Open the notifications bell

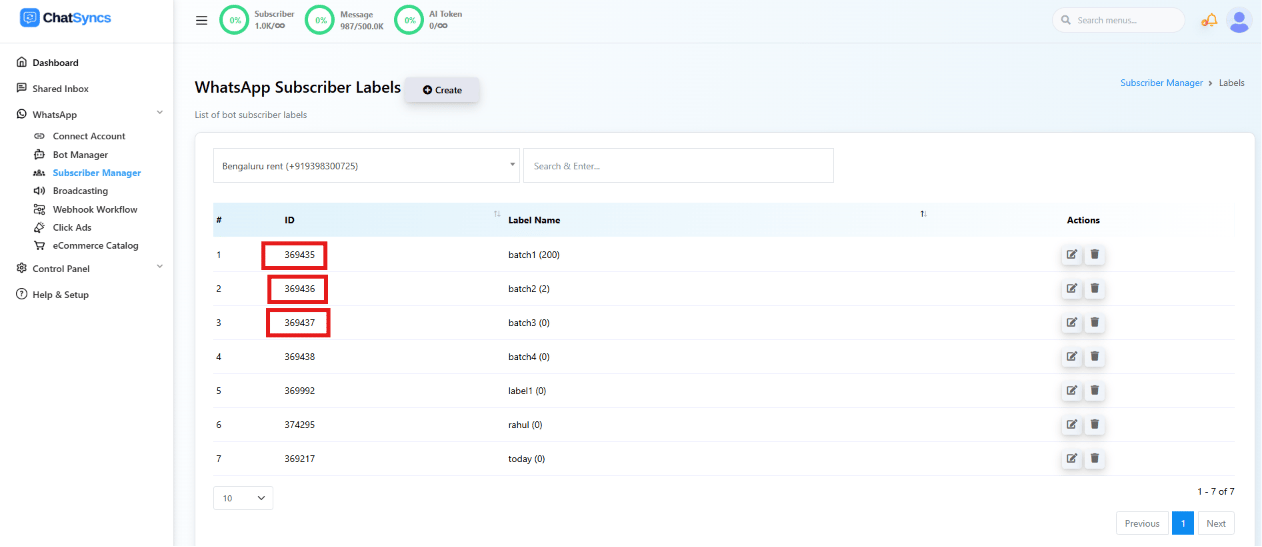[x=1210, y=20]
